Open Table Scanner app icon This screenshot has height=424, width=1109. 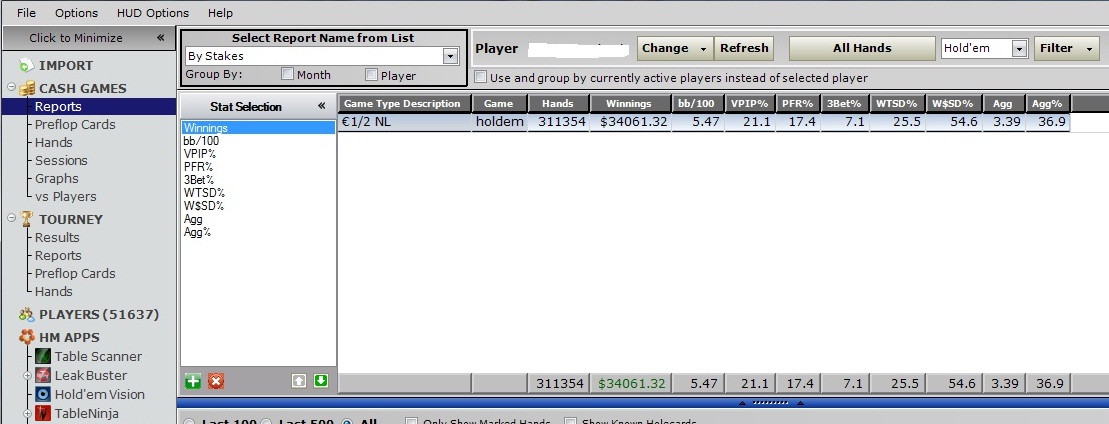pos(42,357)
